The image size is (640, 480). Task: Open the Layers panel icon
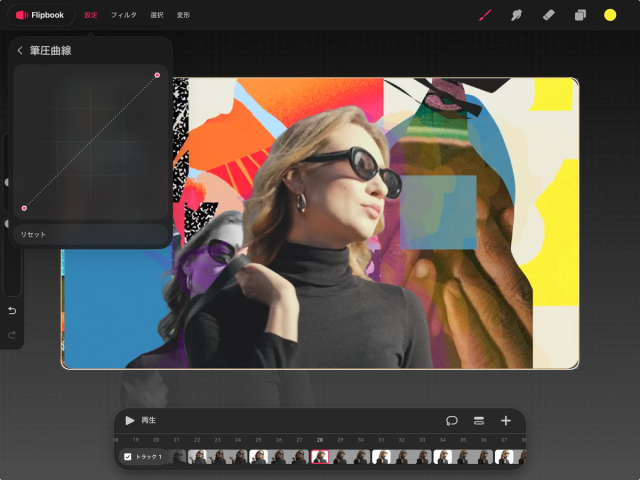(579, 15)
